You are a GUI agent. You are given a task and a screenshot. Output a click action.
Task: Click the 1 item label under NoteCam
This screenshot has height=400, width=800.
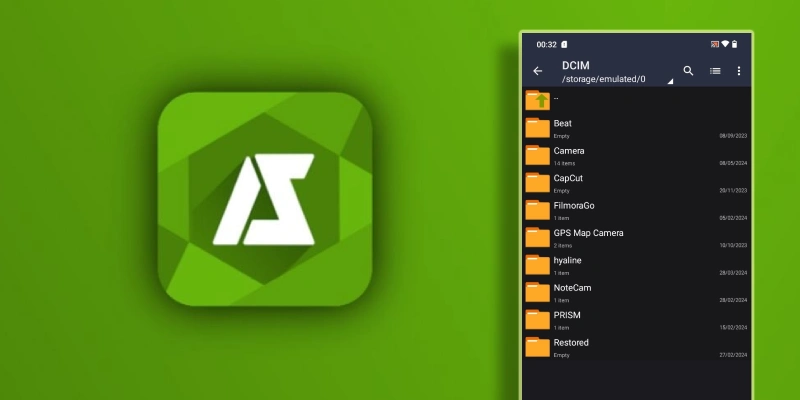pos(561,301)
